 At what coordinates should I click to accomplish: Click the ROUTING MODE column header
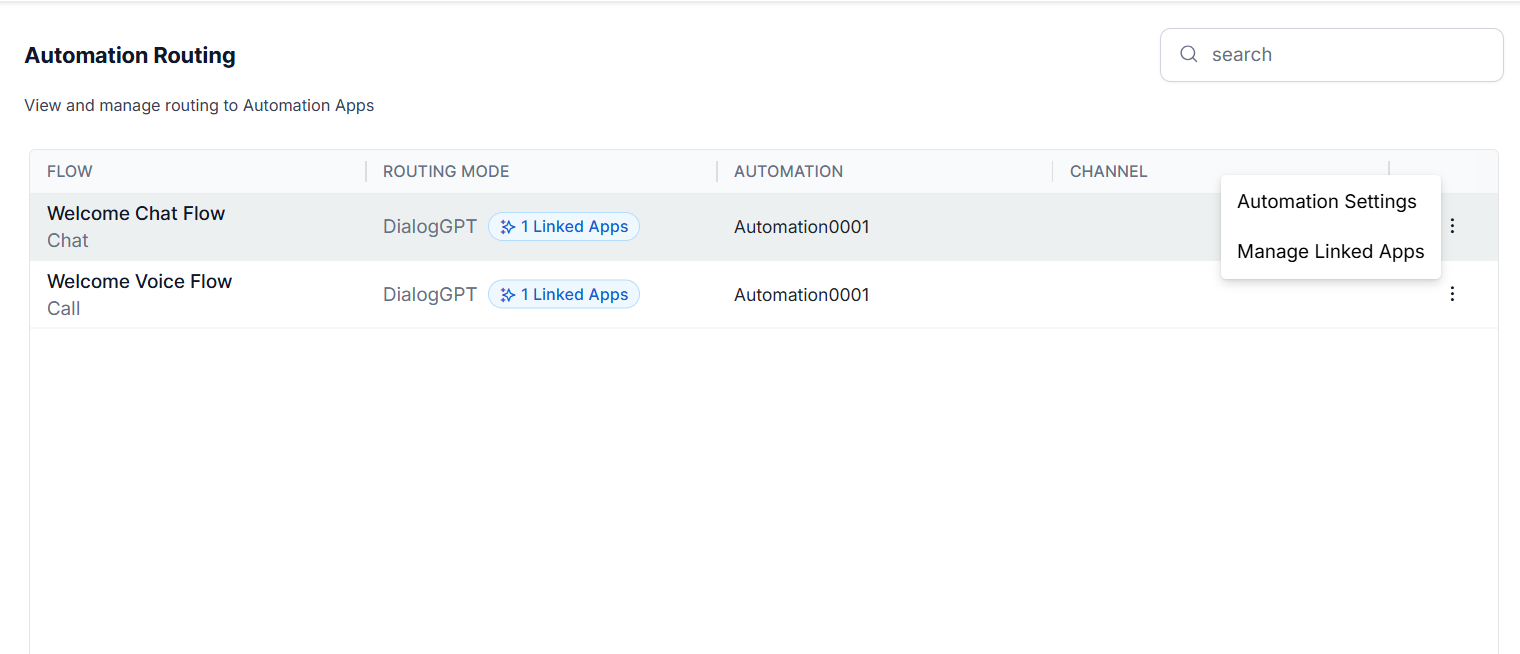click(446, 172)
